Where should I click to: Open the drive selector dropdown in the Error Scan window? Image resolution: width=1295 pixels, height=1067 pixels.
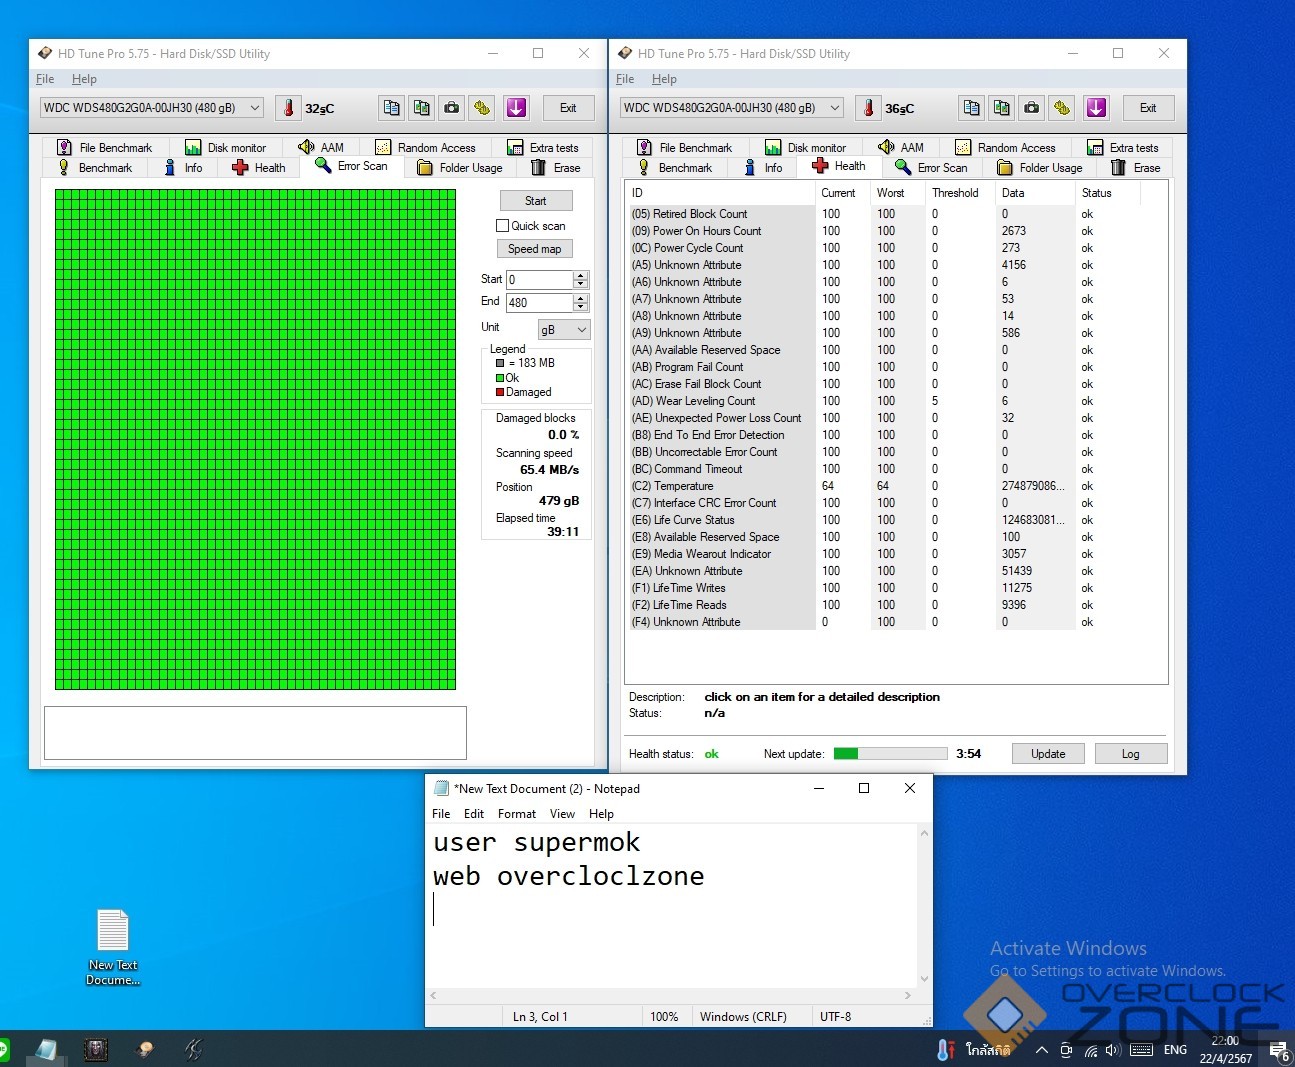pos(152,108)
